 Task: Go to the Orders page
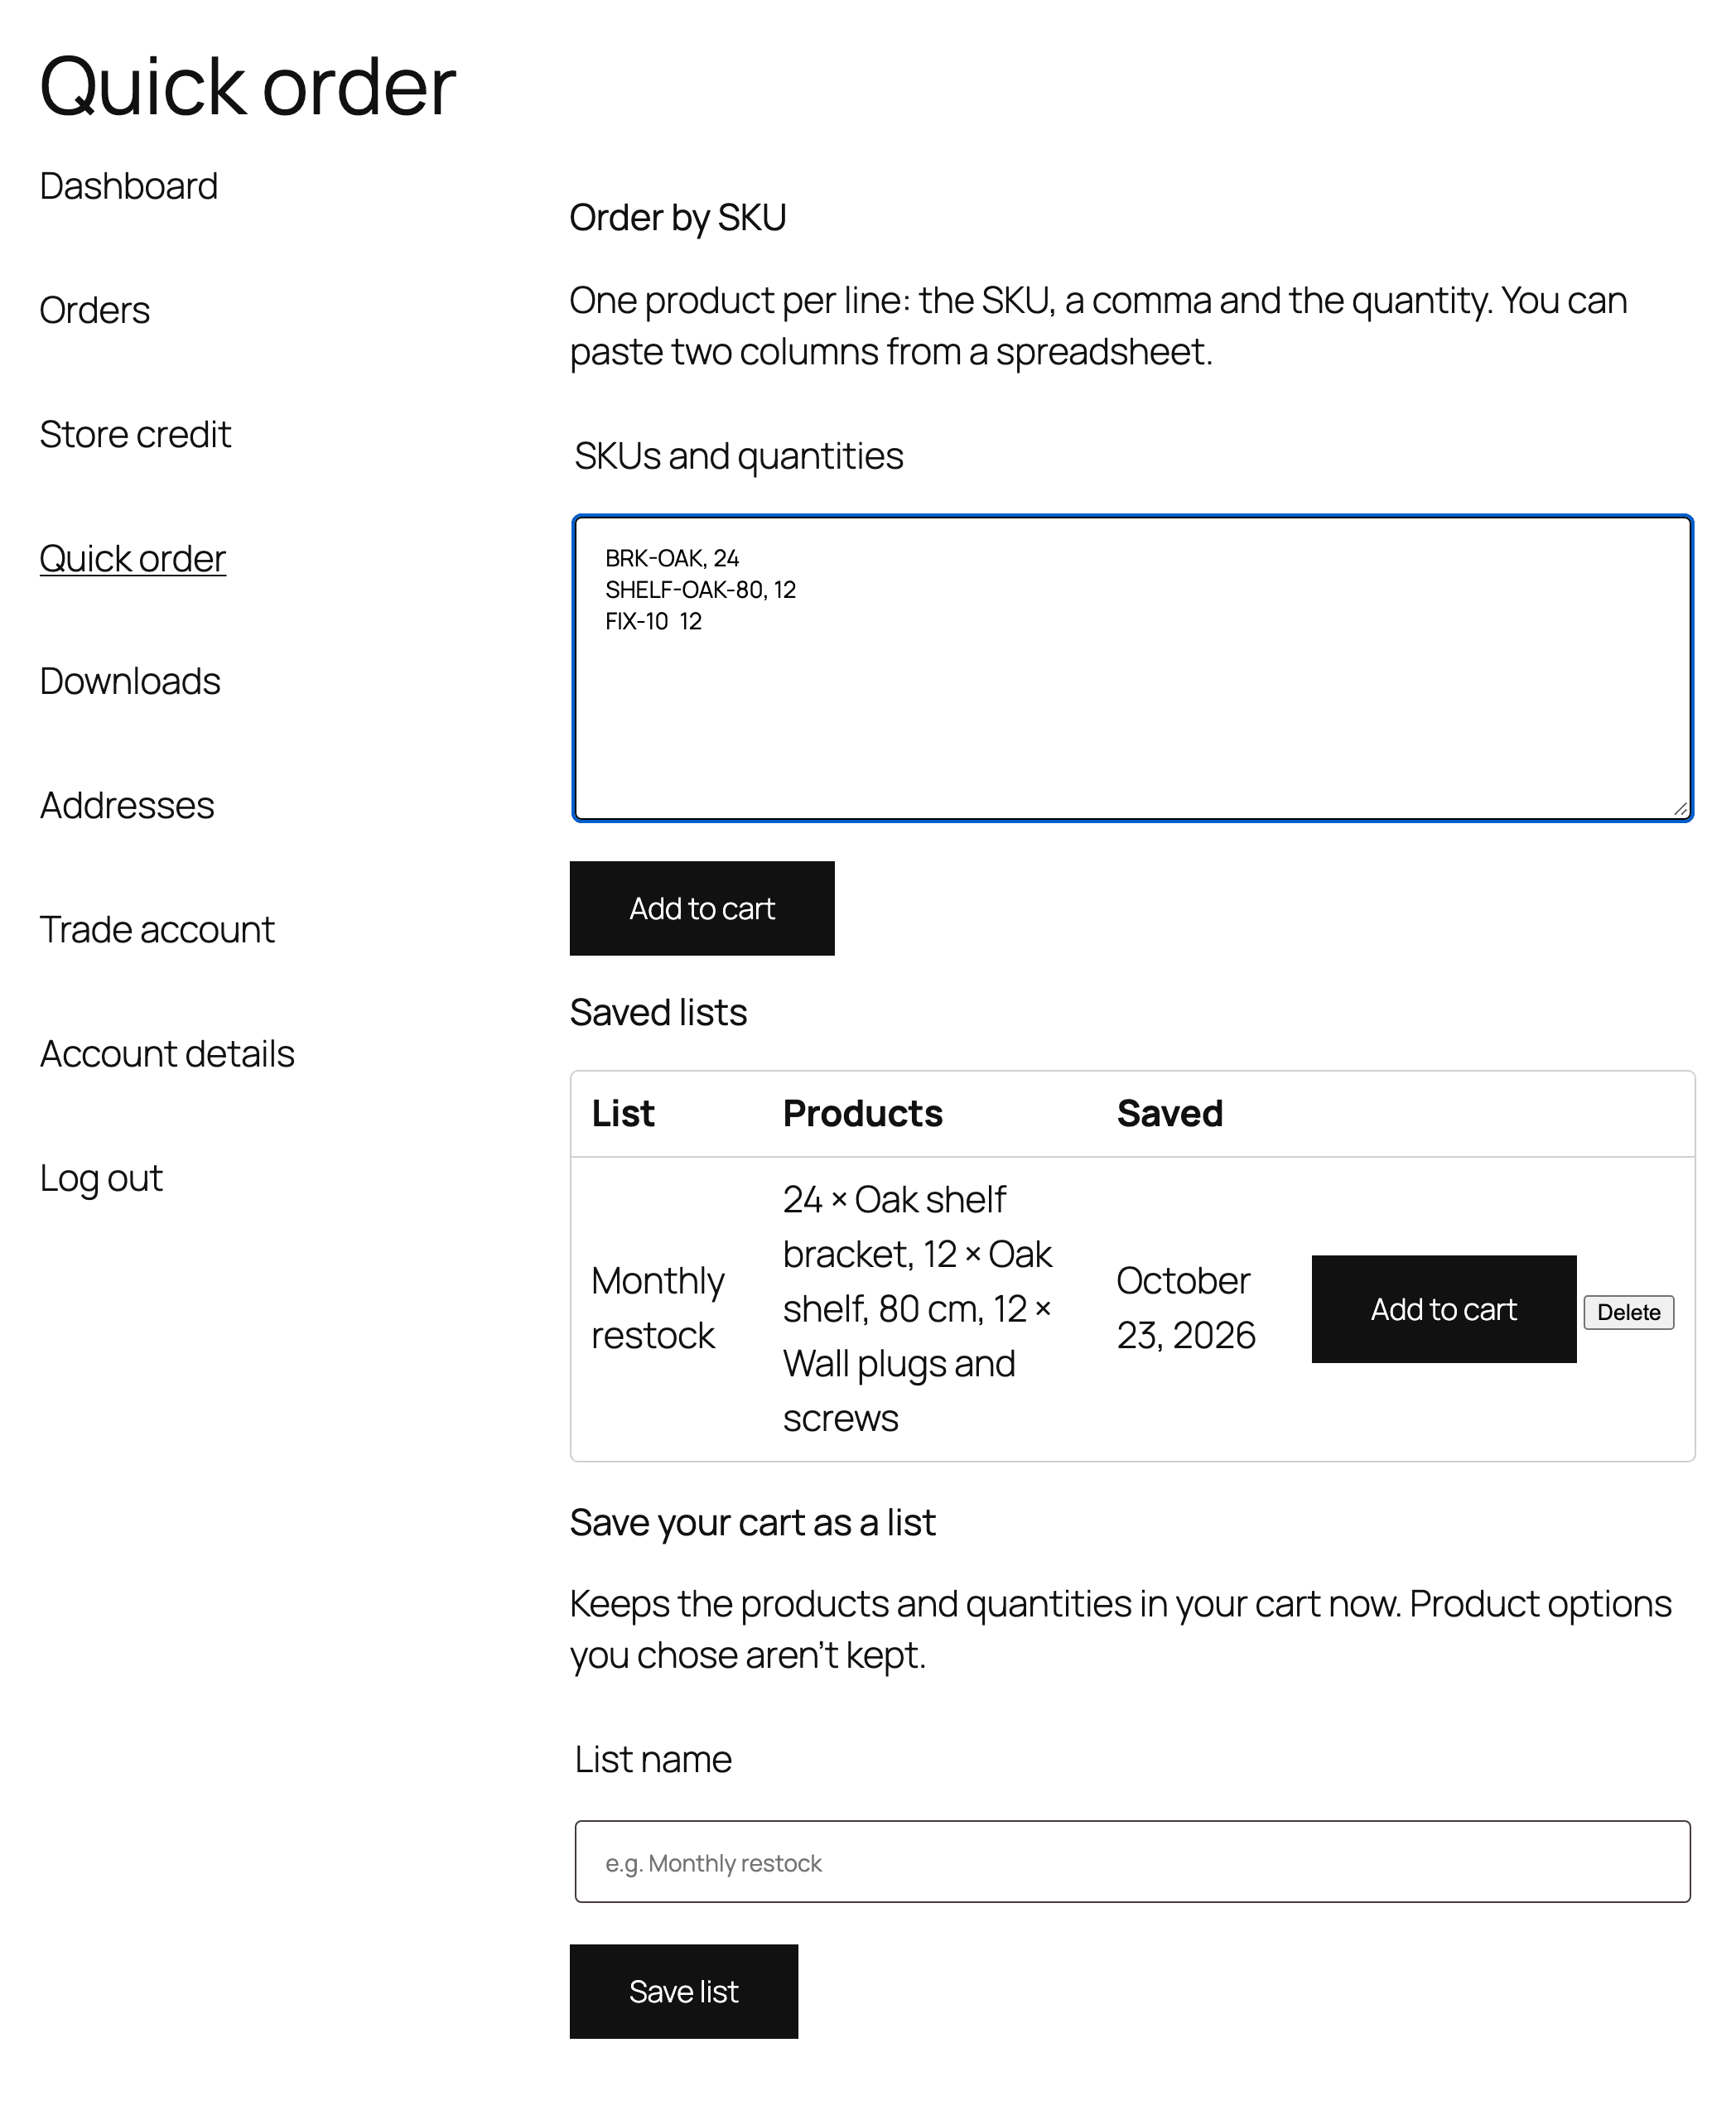[x=94, y=310]
